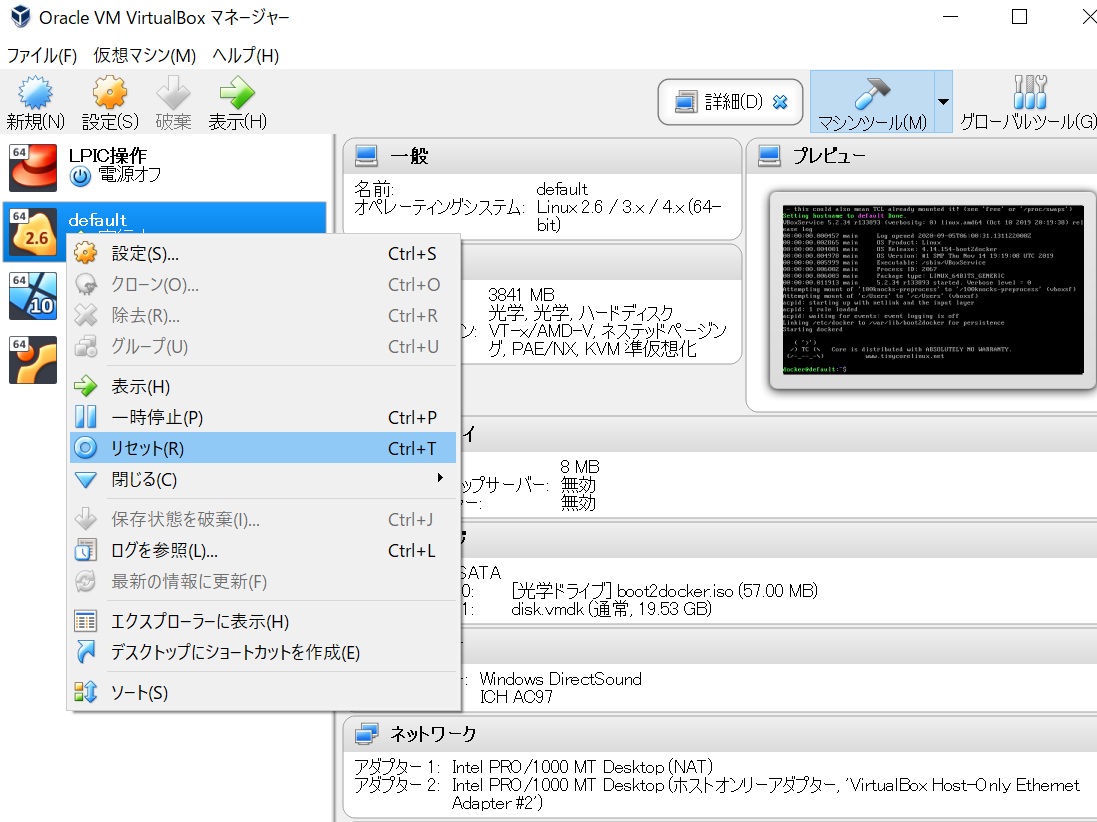Click the discard arrow icon beside 保存状態を破棄
The height and width of the screenshot is (822, 1097).
(86, 519)
